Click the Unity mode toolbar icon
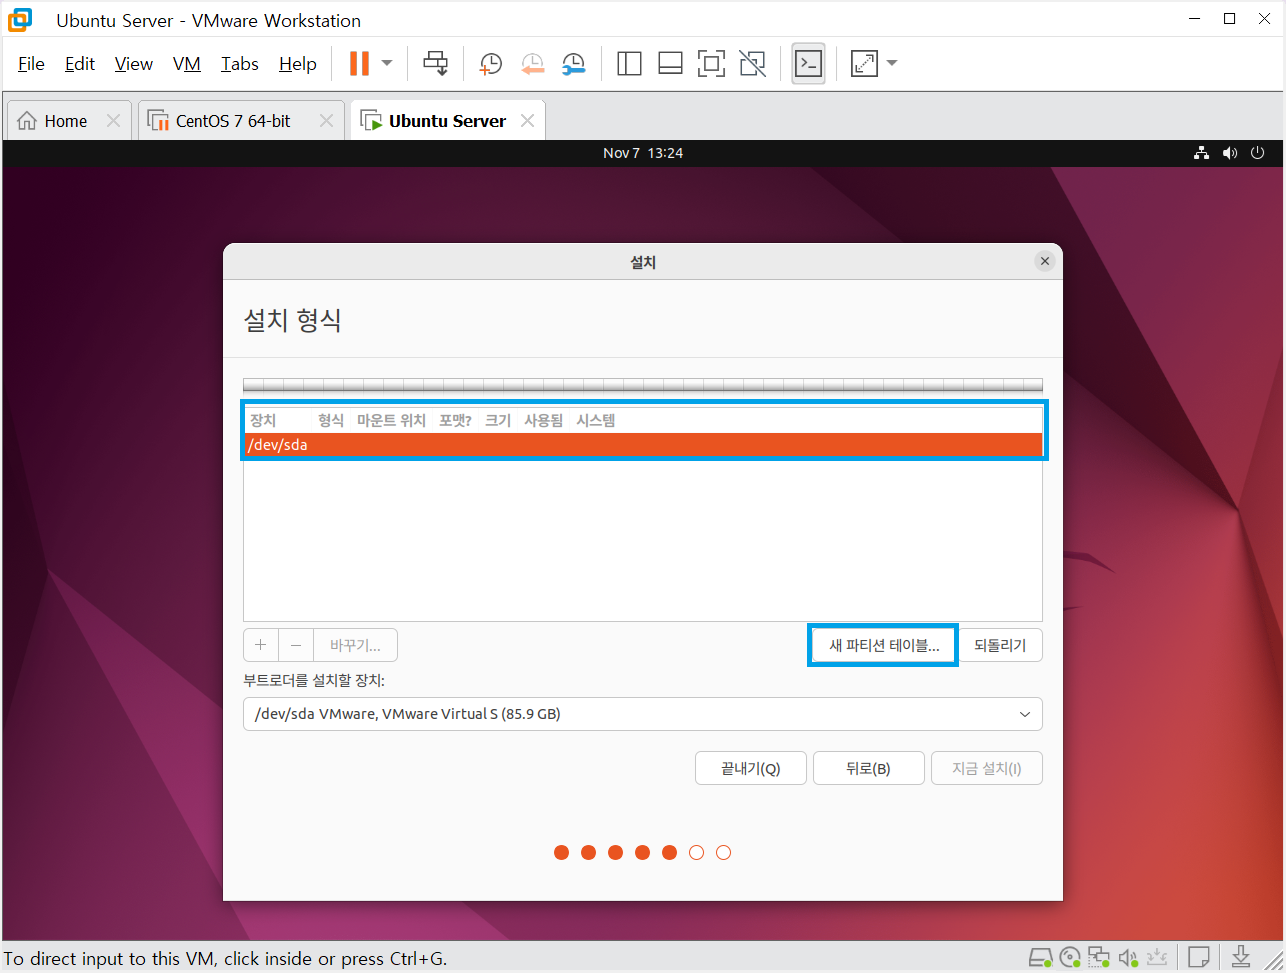This screenshot has height=973, width=1286. pos(752,64)
